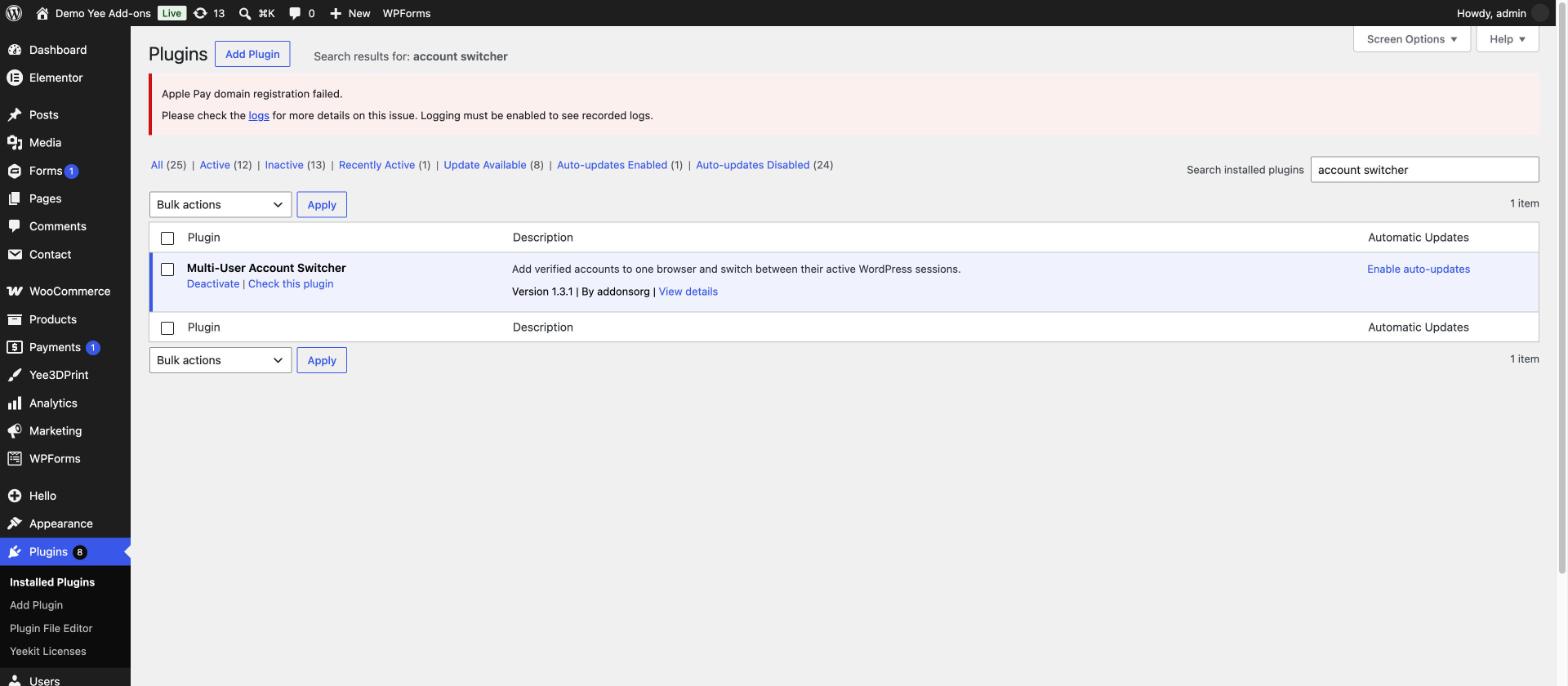
Task: Open the WordPress logo menu
Action: coord(14,13)
